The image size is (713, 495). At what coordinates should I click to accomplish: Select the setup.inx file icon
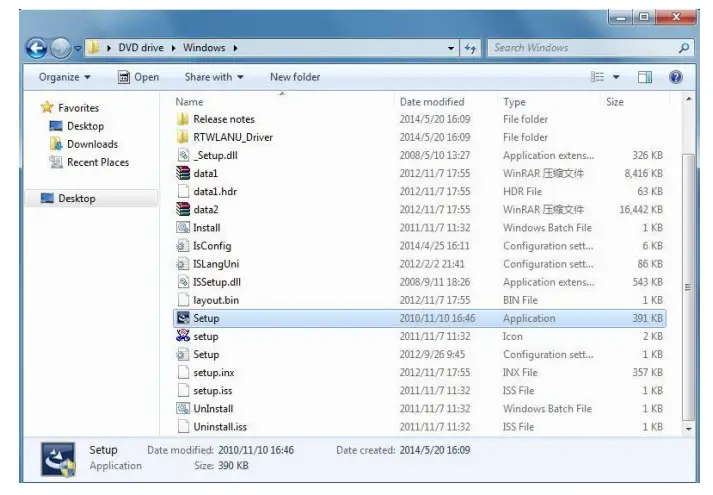(183, 373)
